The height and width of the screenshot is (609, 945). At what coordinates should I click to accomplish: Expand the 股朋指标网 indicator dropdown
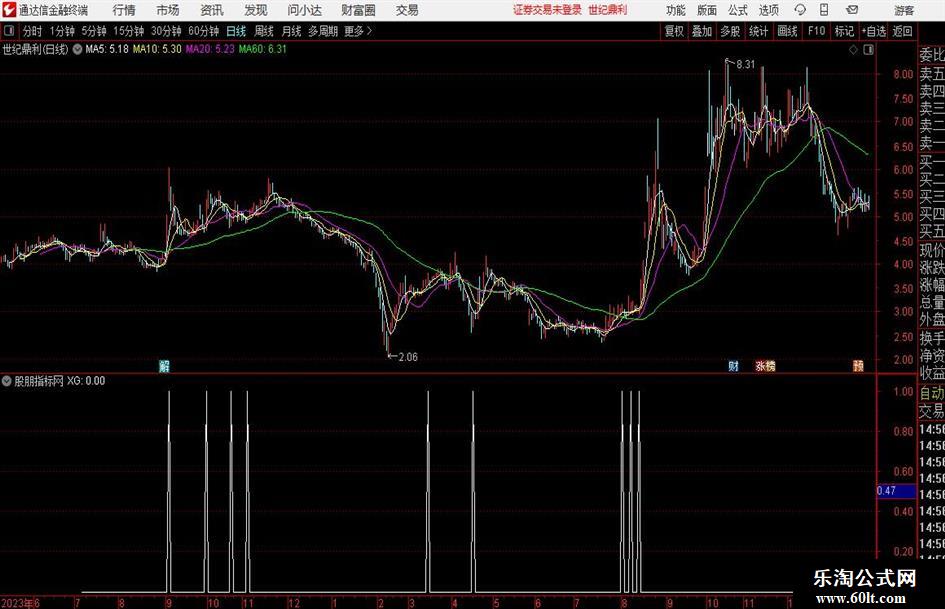tap(6, 381)
